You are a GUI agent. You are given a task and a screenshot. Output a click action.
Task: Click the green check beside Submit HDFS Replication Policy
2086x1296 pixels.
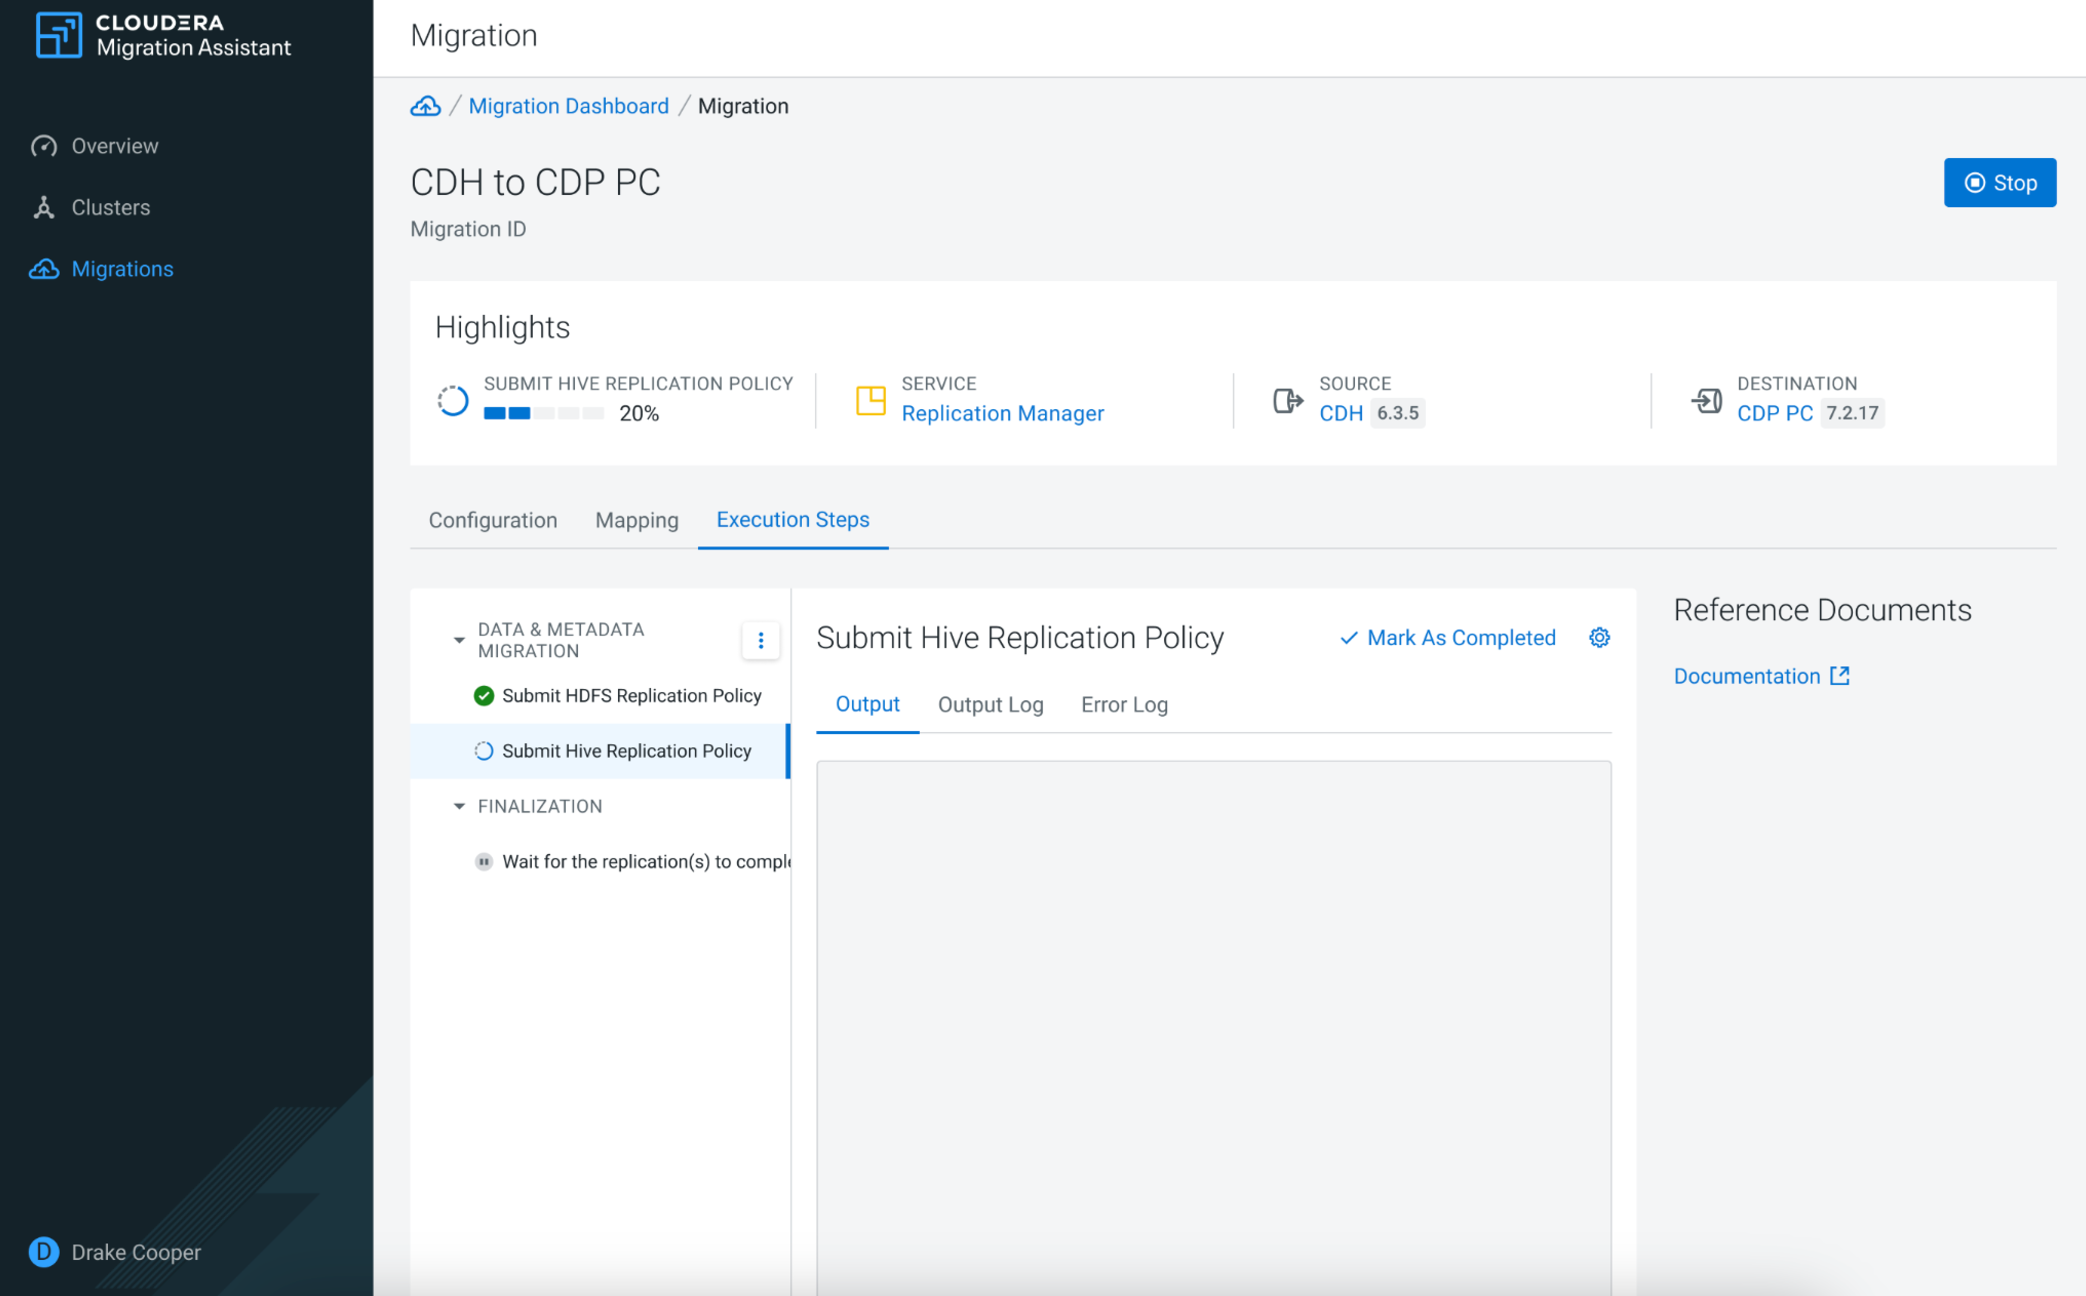pyautogui.click(x=484, y=696)
